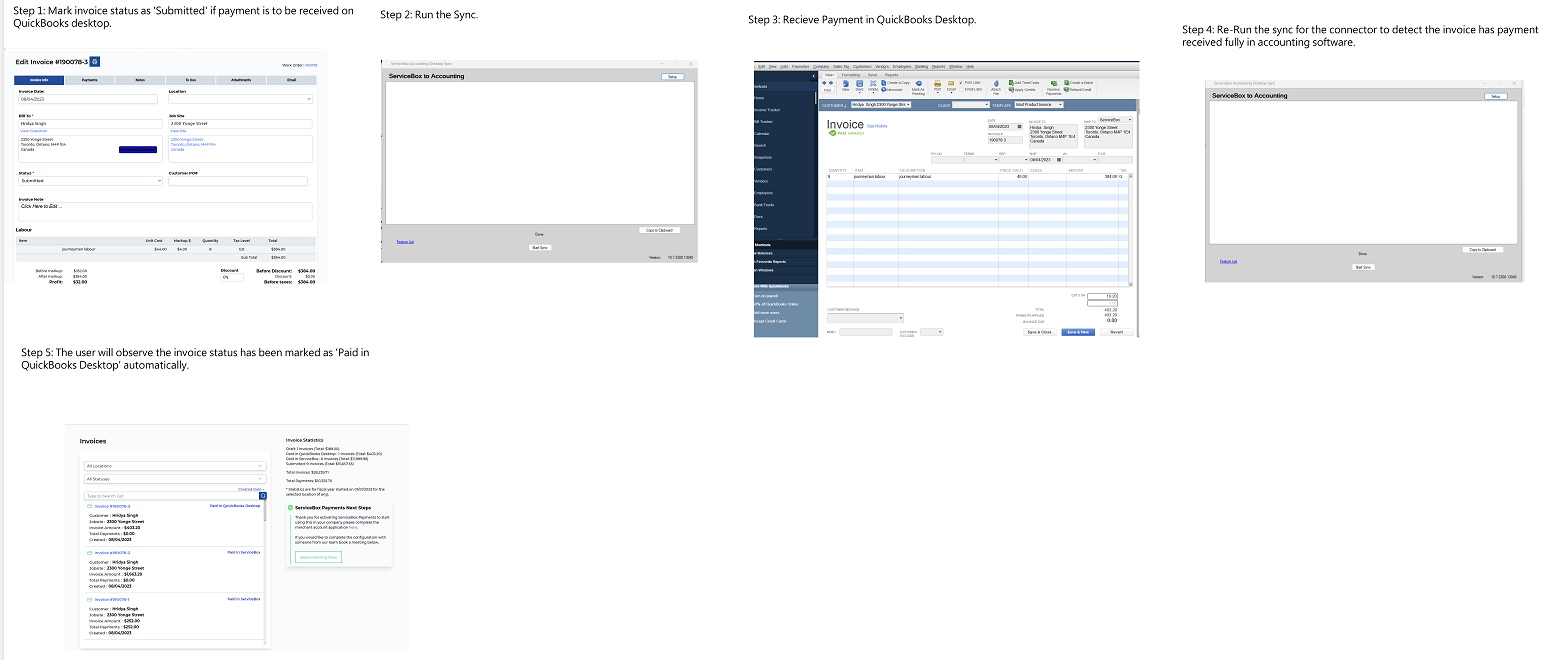Open the All Statuses filter dropdown
The image size is (1542, 660).
pos(175,479)
